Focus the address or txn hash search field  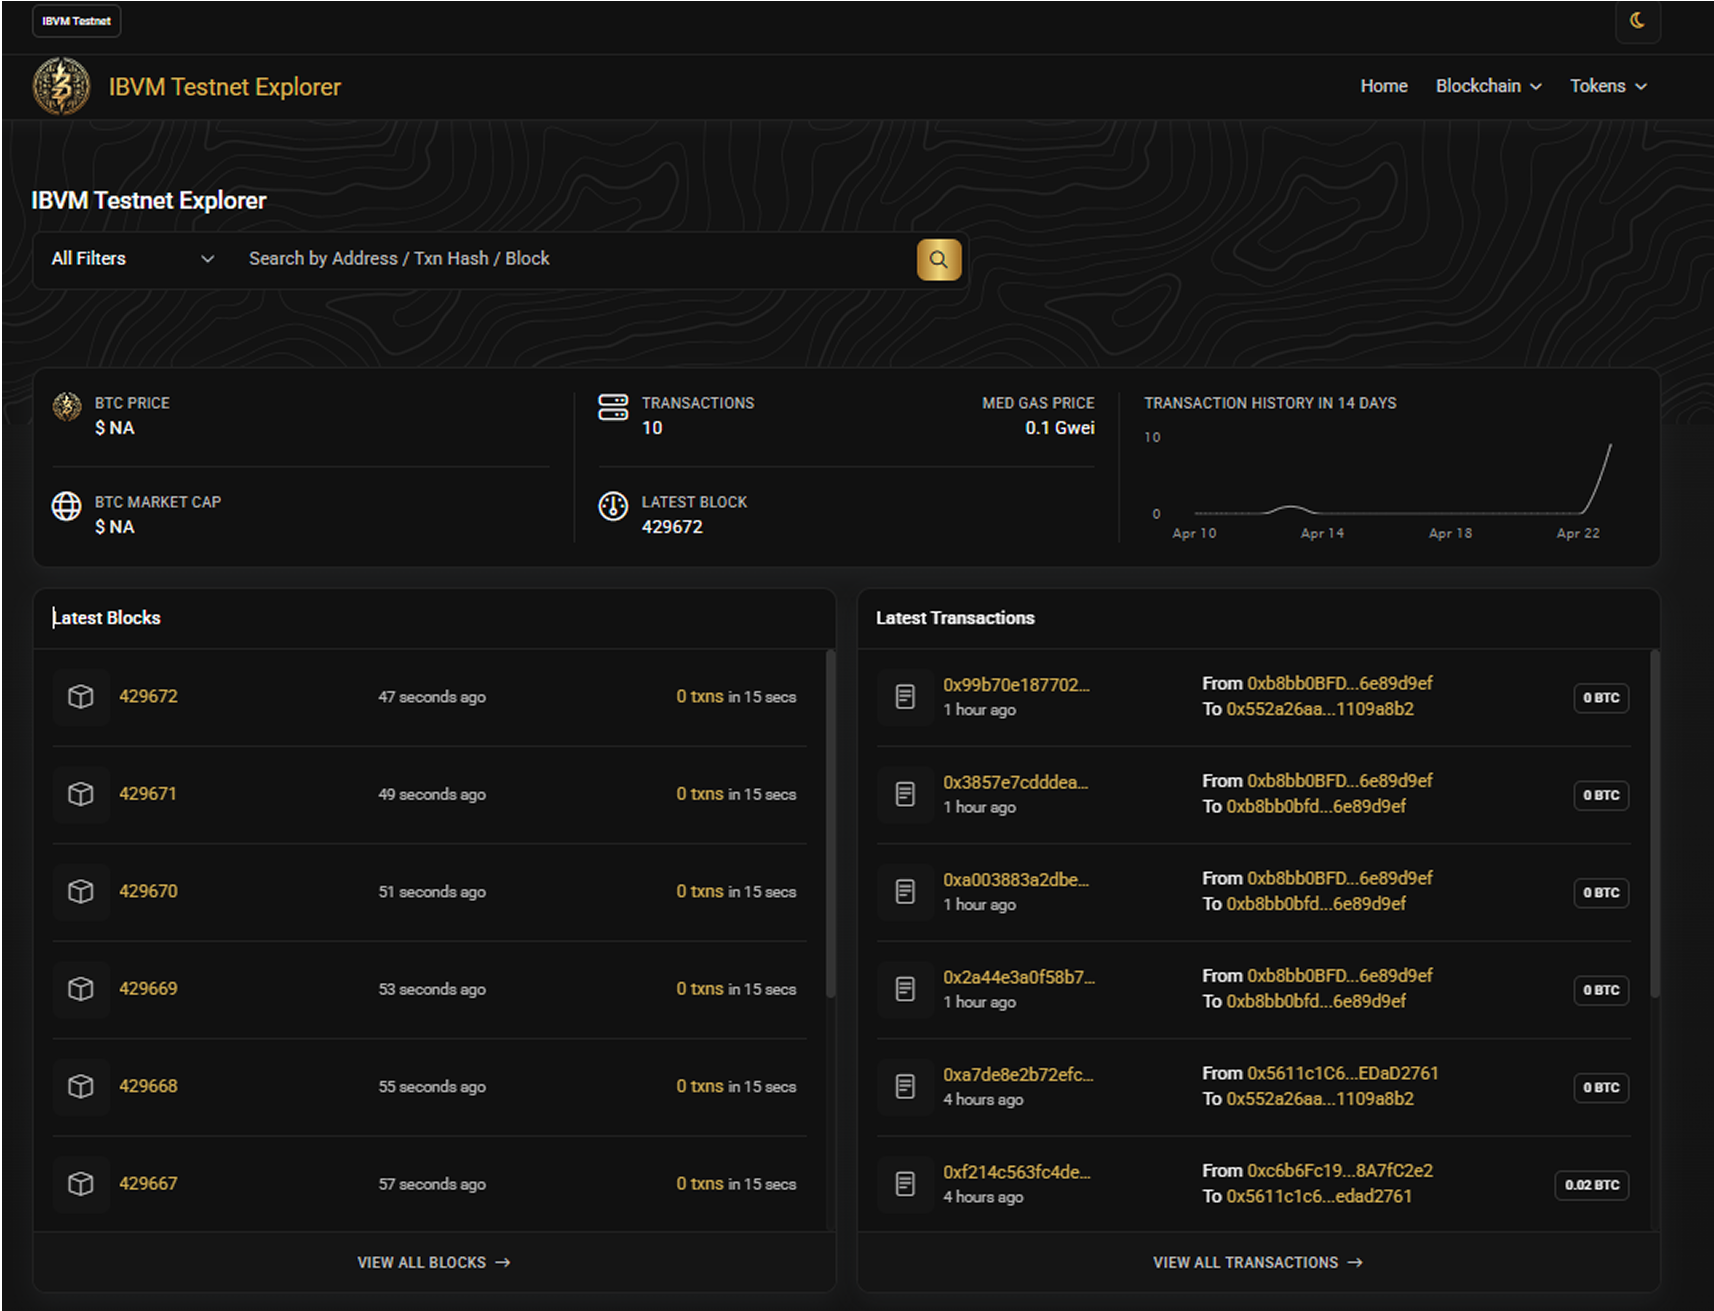575,259
